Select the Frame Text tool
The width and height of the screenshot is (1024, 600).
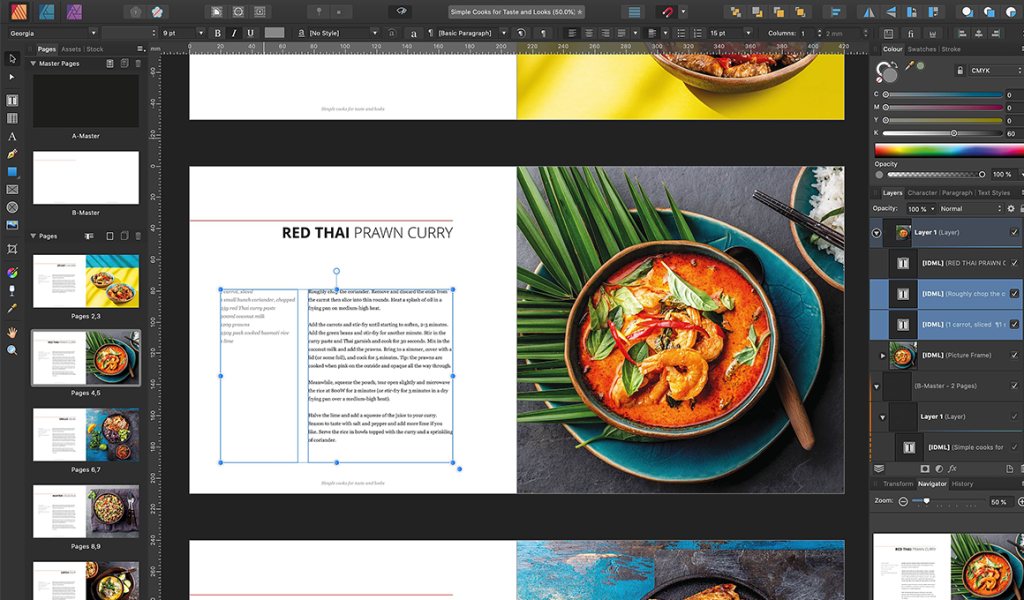(12, 101)
